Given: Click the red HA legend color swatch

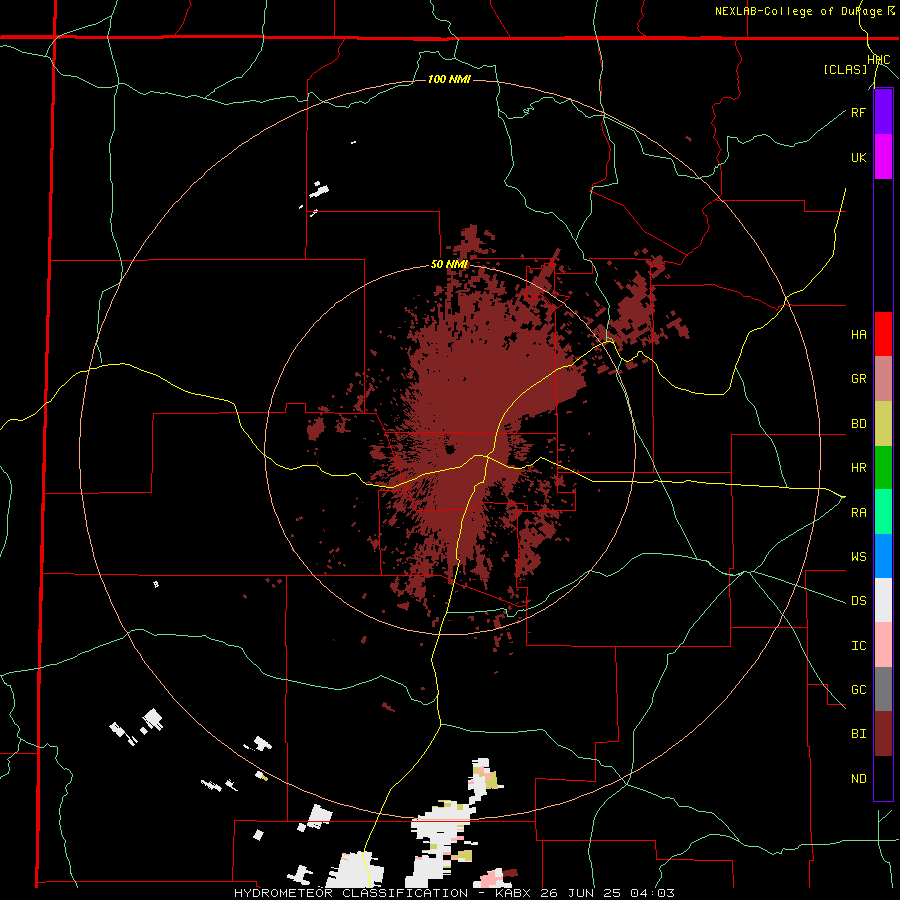Looking at the screenshot, I should (883, 334).
